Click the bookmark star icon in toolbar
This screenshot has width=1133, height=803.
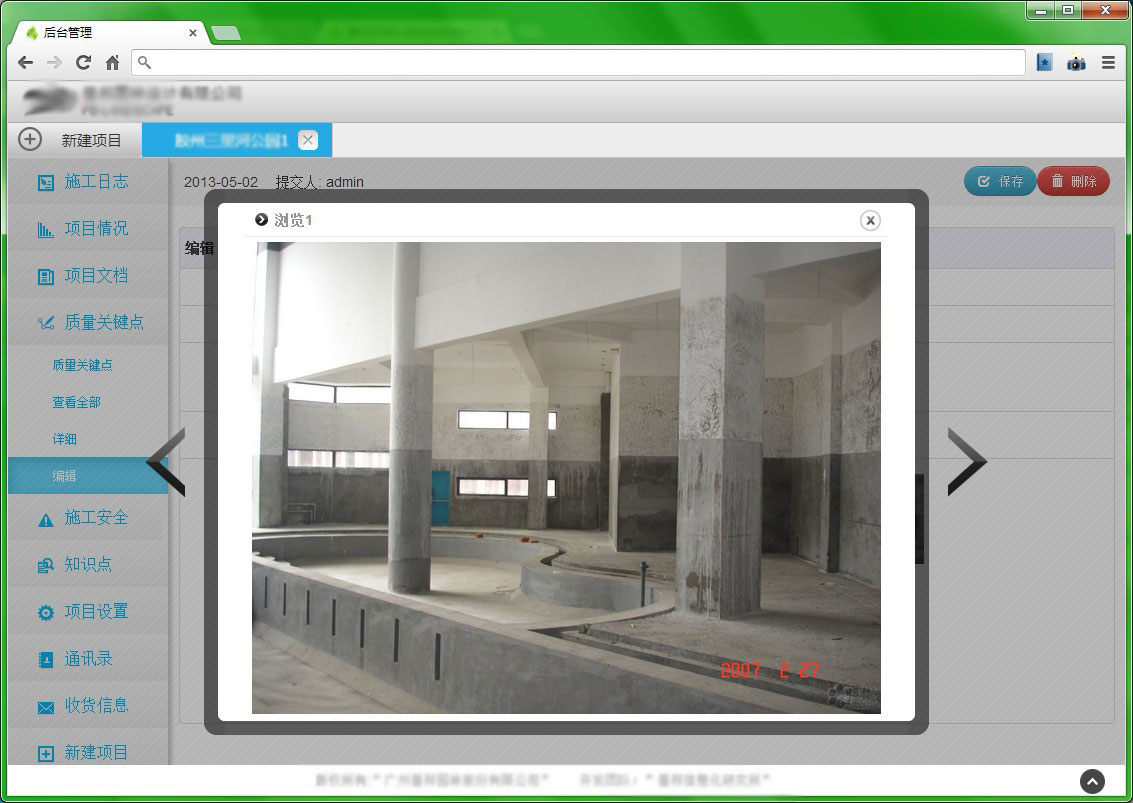1044,63
